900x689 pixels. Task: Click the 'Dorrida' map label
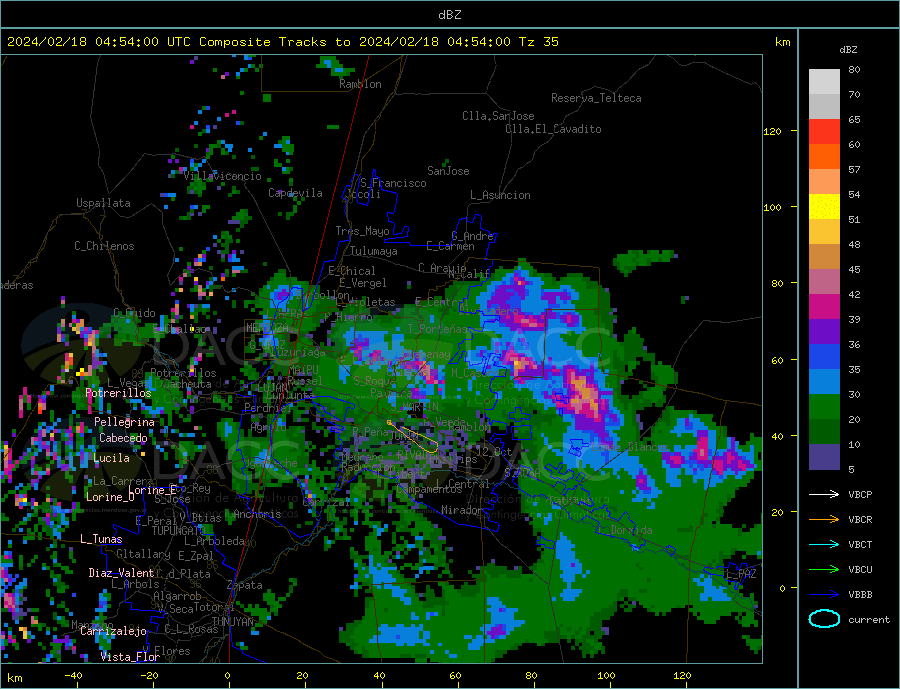click(631, 530)
